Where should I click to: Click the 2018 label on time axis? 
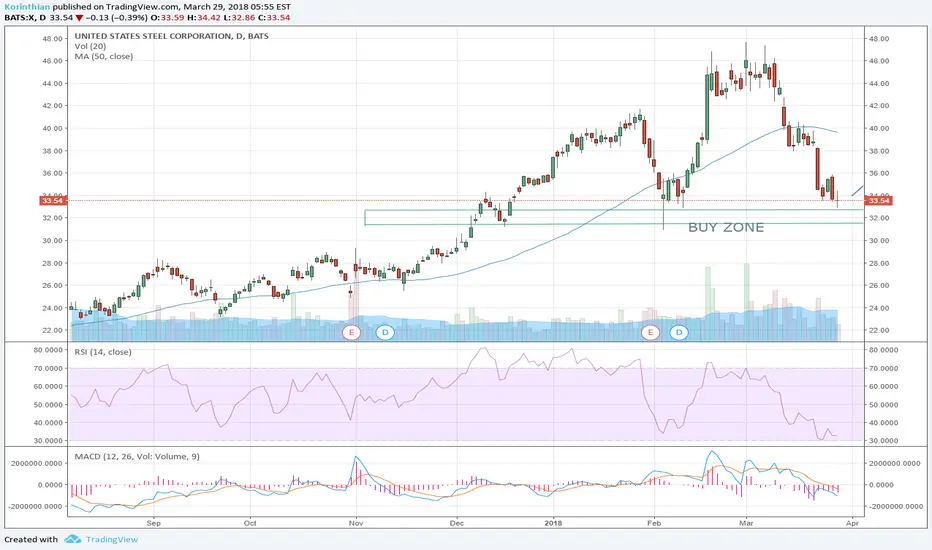tap(553, 523)
